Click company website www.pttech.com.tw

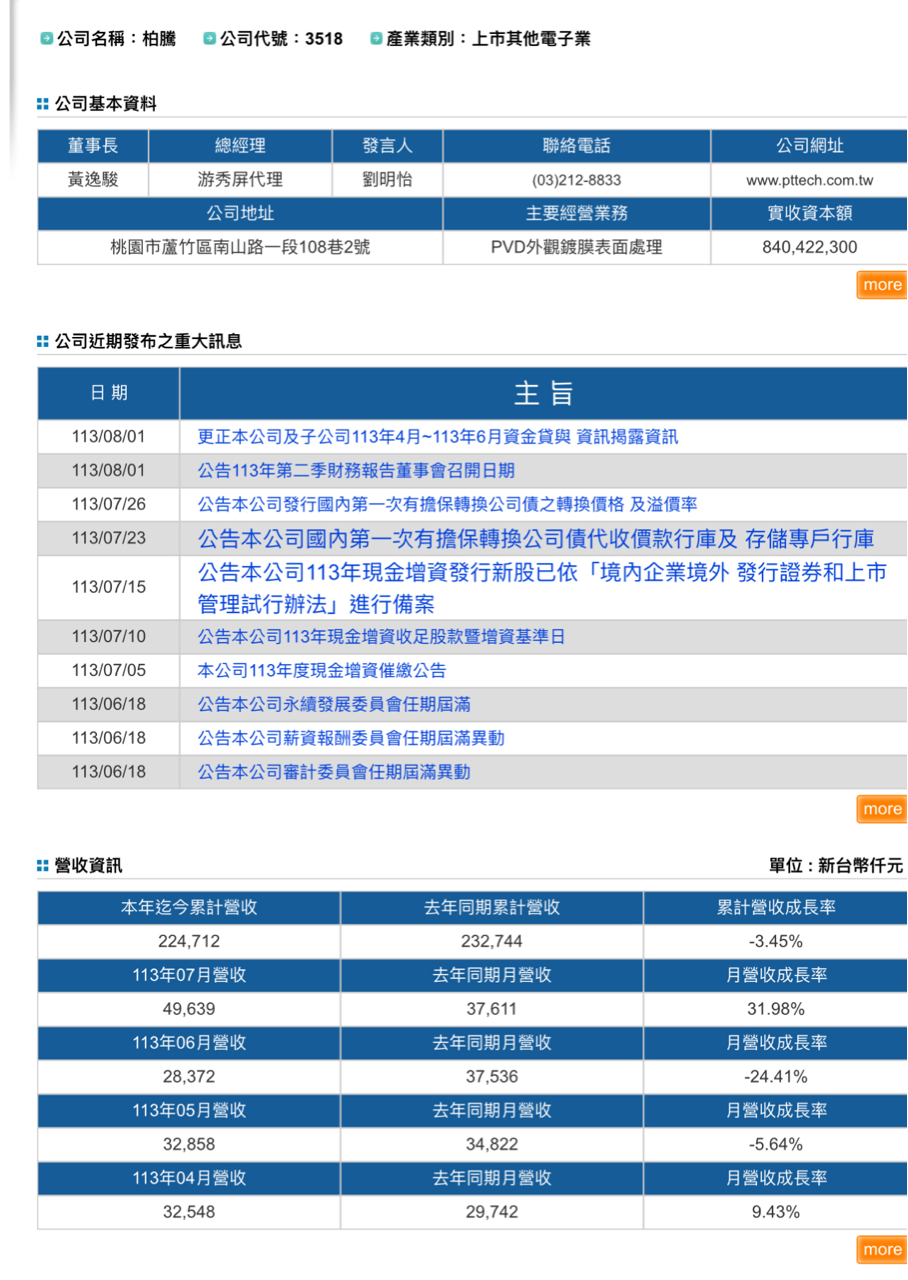pos(809,181)
